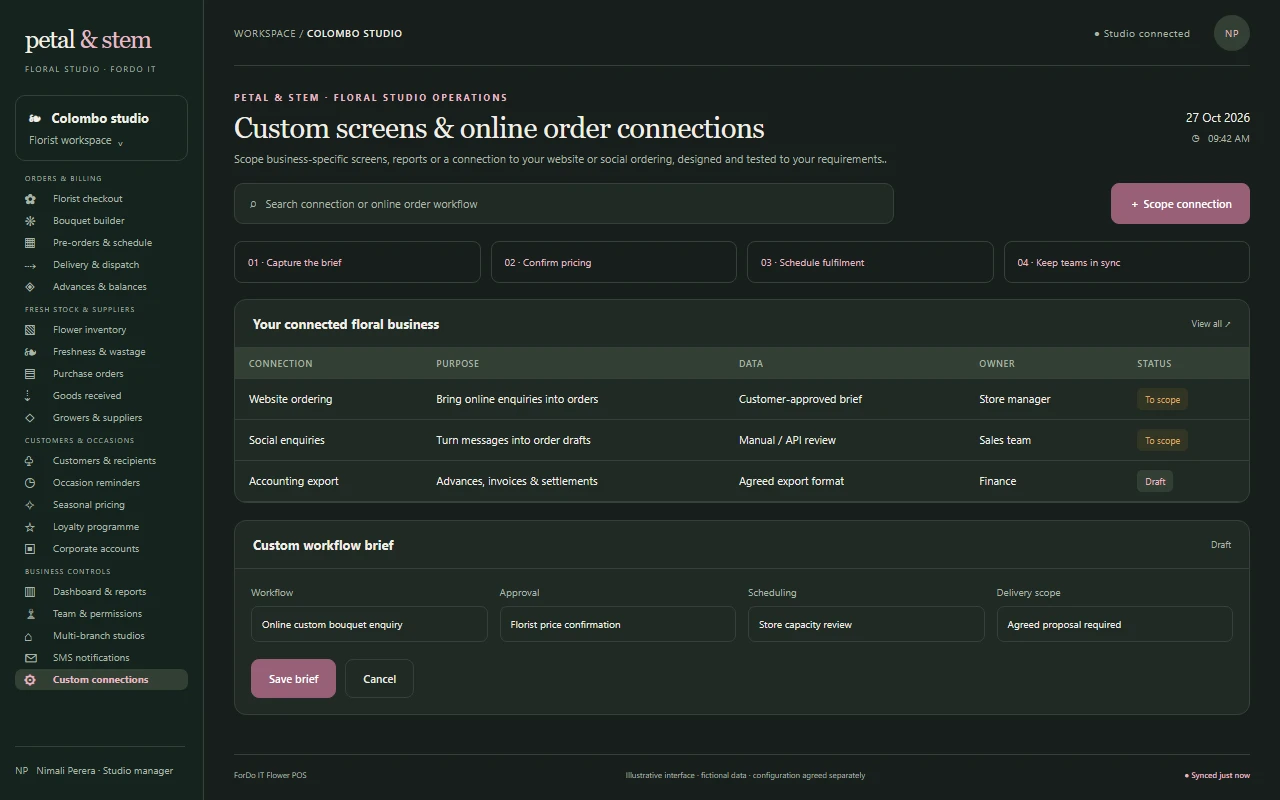Go to Multi-branch studios

pyautogui.click(x=101, y=636)
